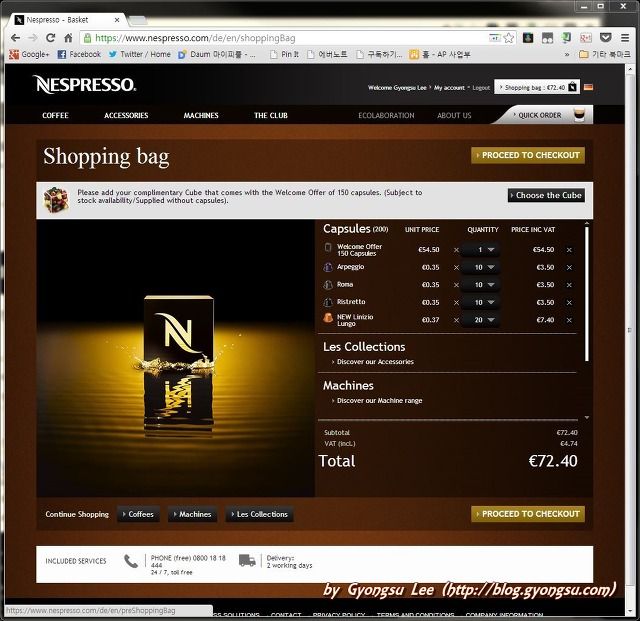Open quantity dropdown for Arpeggio
This screenshot has width=640, height=621.
pyautogui.click(x=480, y=267)
